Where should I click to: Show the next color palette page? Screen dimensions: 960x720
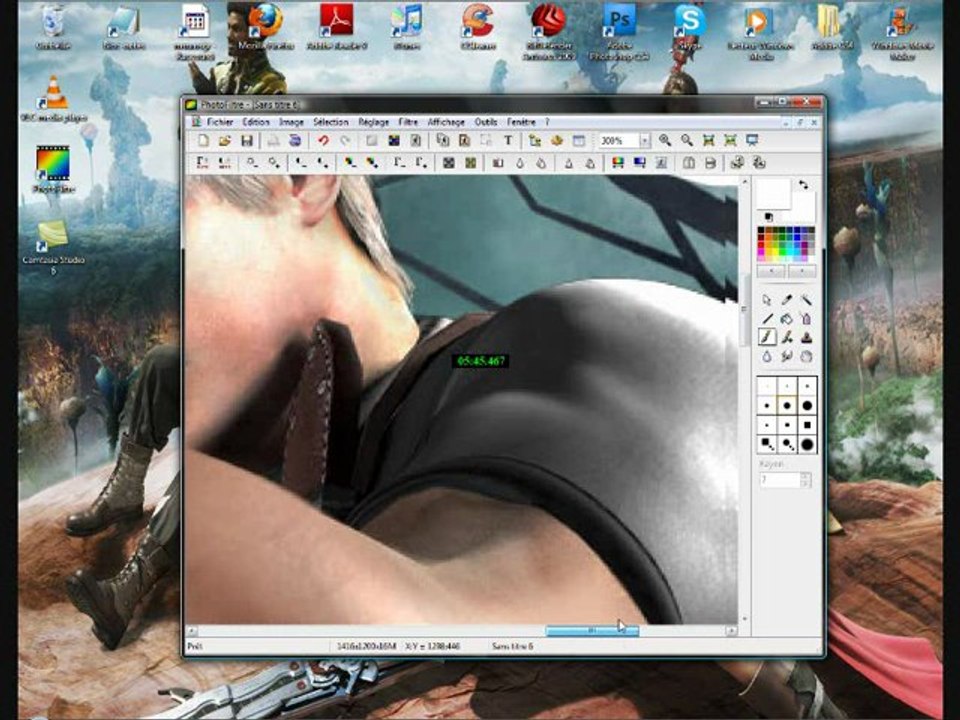tap(801, 271)
